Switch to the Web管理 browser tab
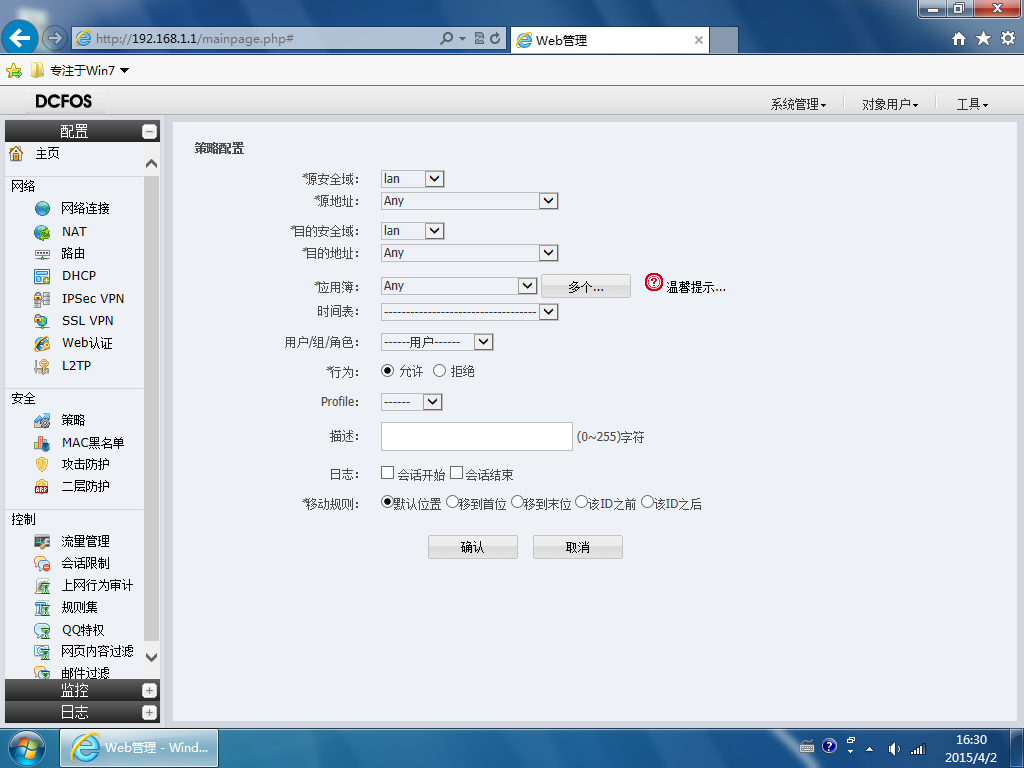This screenshot has width=1024, height=768. pyautogui.click(x=609, y=40)
